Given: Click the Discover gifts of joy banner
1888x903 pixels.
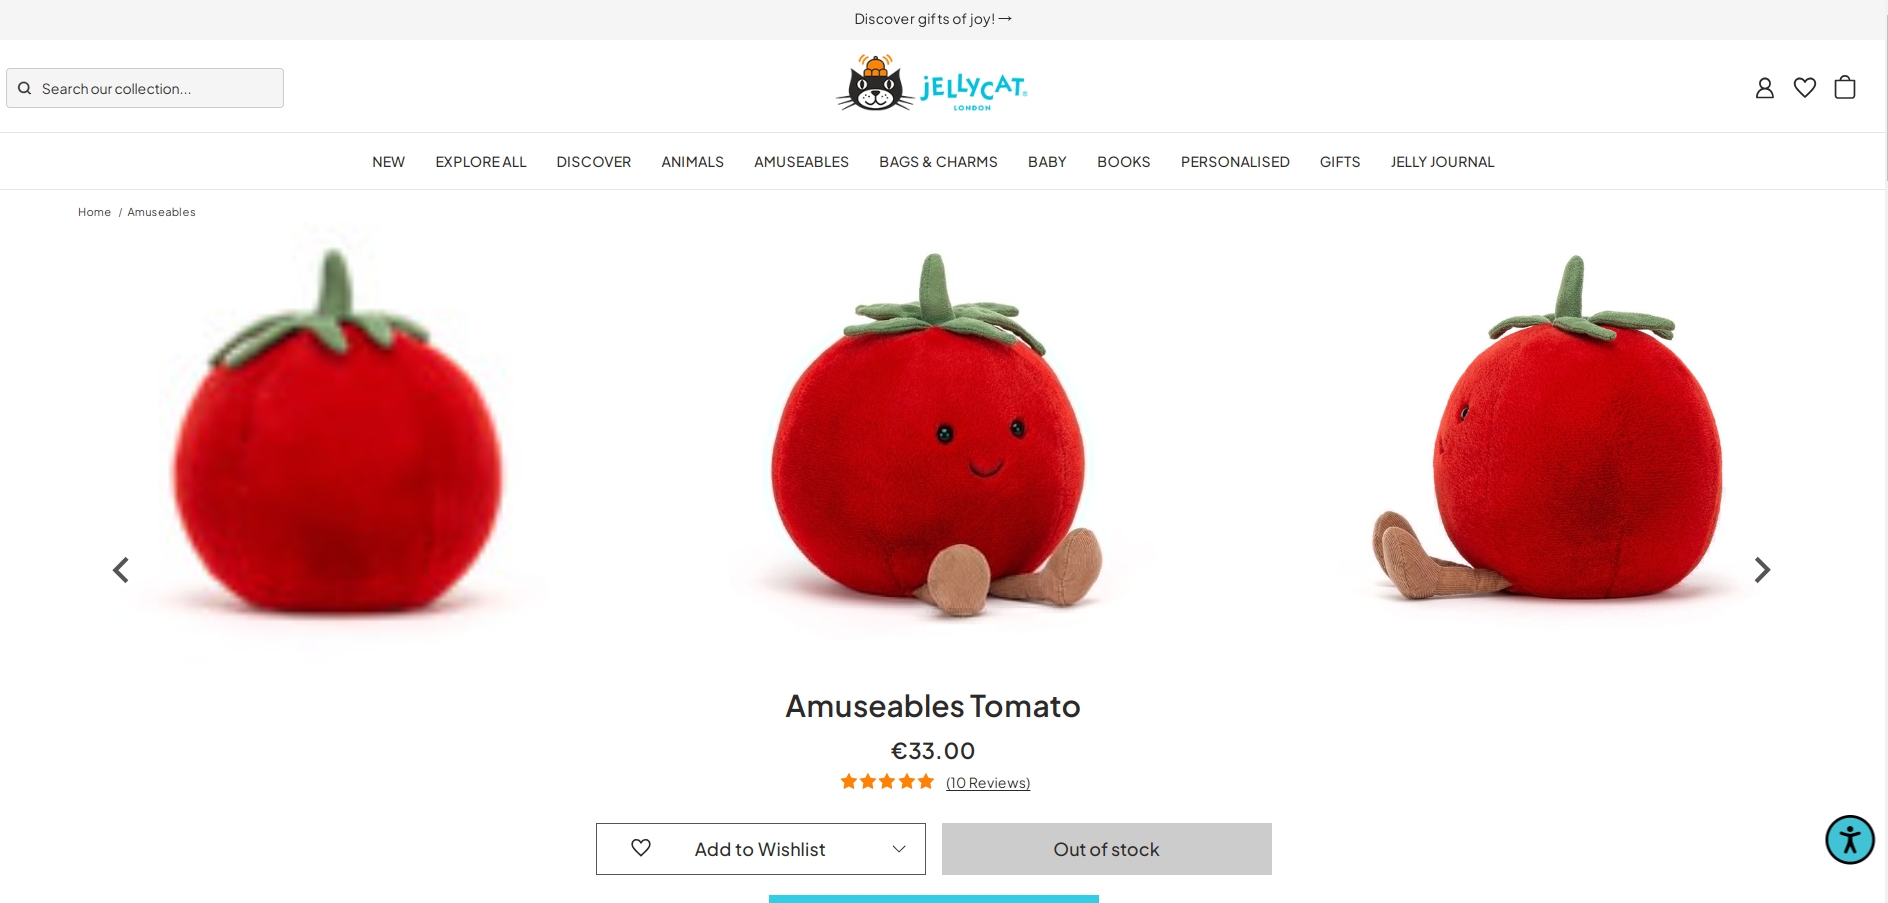Looking at the screenshot, I should click(933, 19).
